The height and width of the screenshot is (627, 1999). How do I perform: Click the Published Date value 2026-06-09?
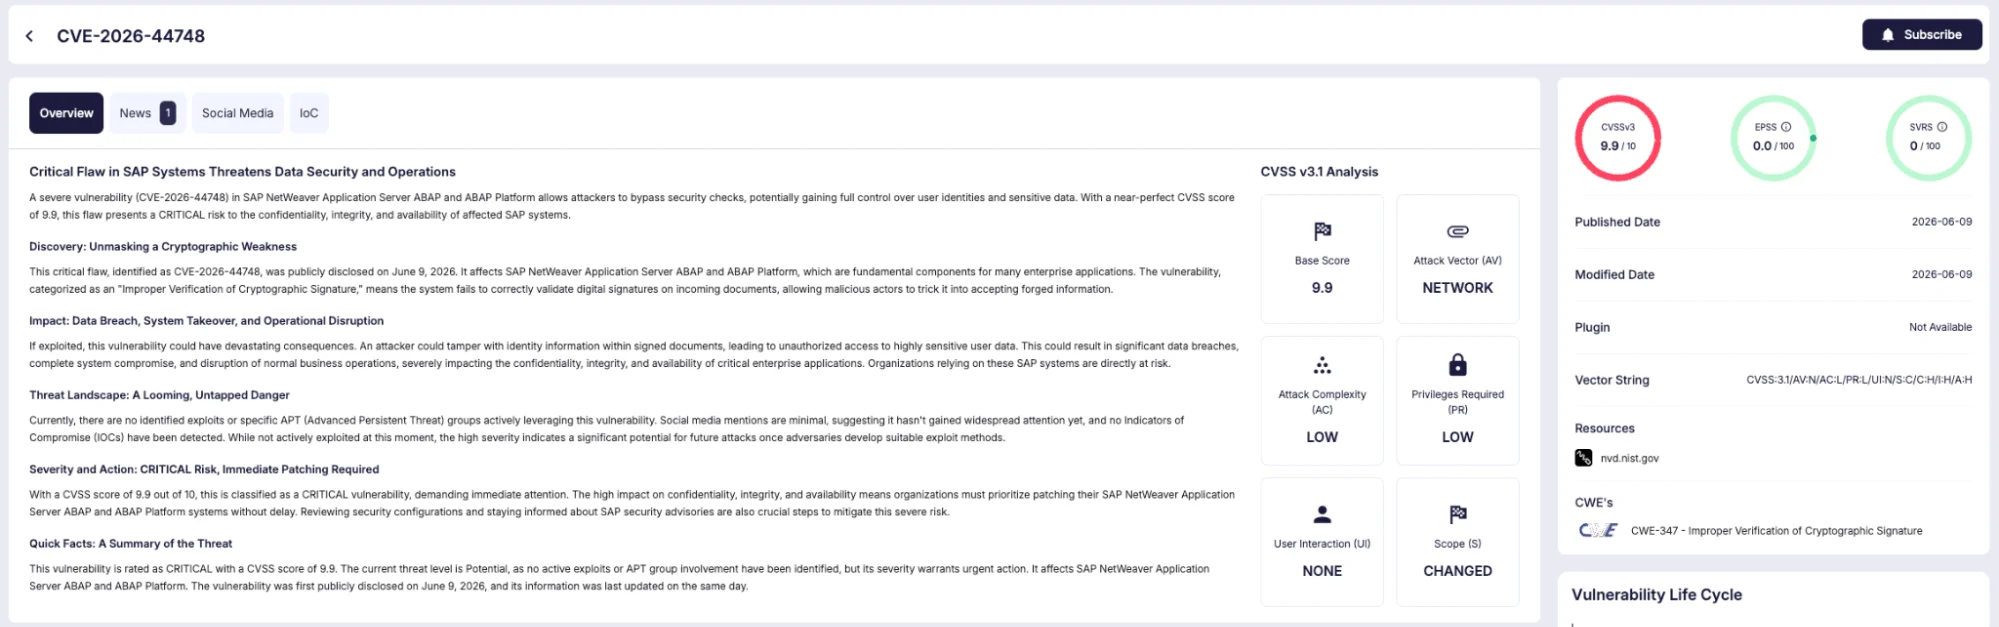pyautogui.click(x=1941, y=222)
